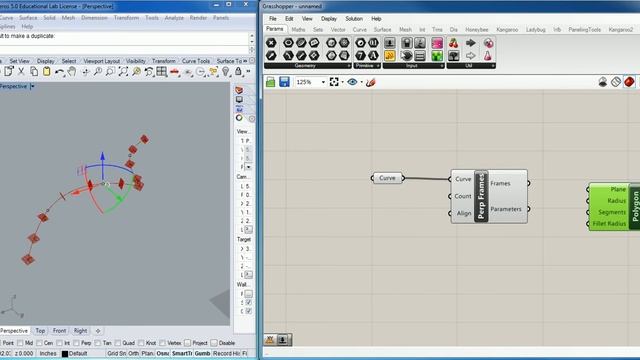The height and width of the screenshot is (360, 640).
Task: Switch to Top viewport tab
Action: tap(40, 331)
